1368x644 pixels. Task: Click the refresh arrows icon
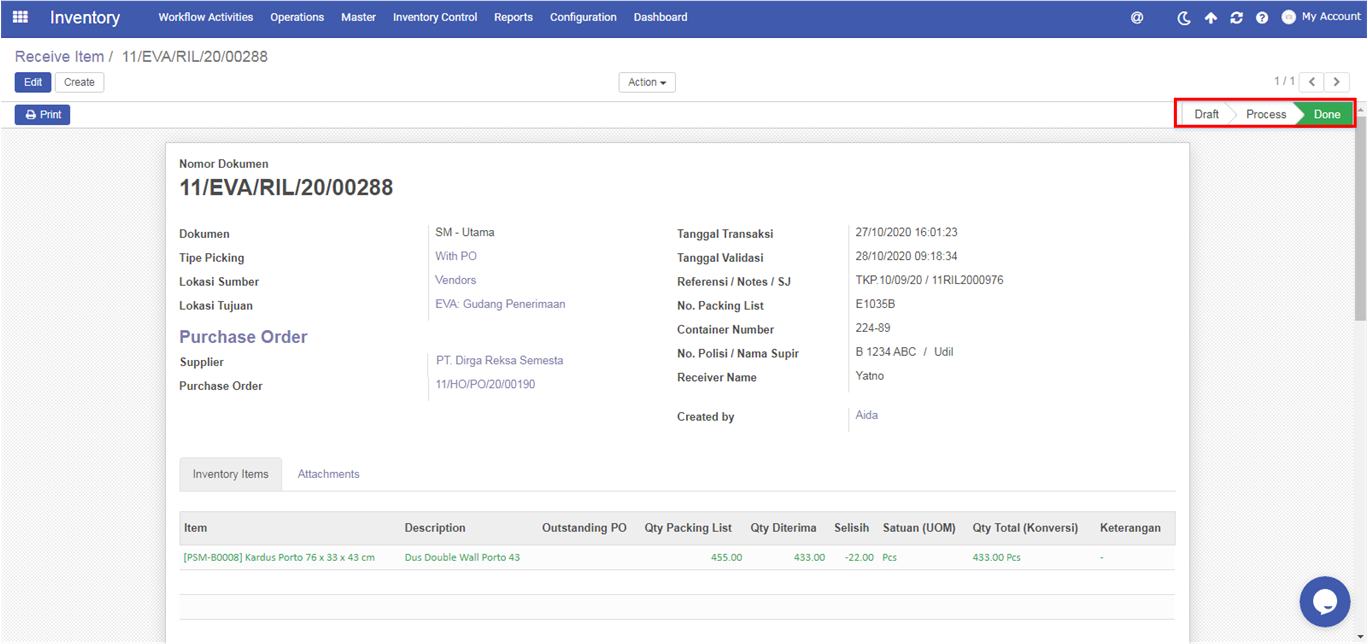1237,18
